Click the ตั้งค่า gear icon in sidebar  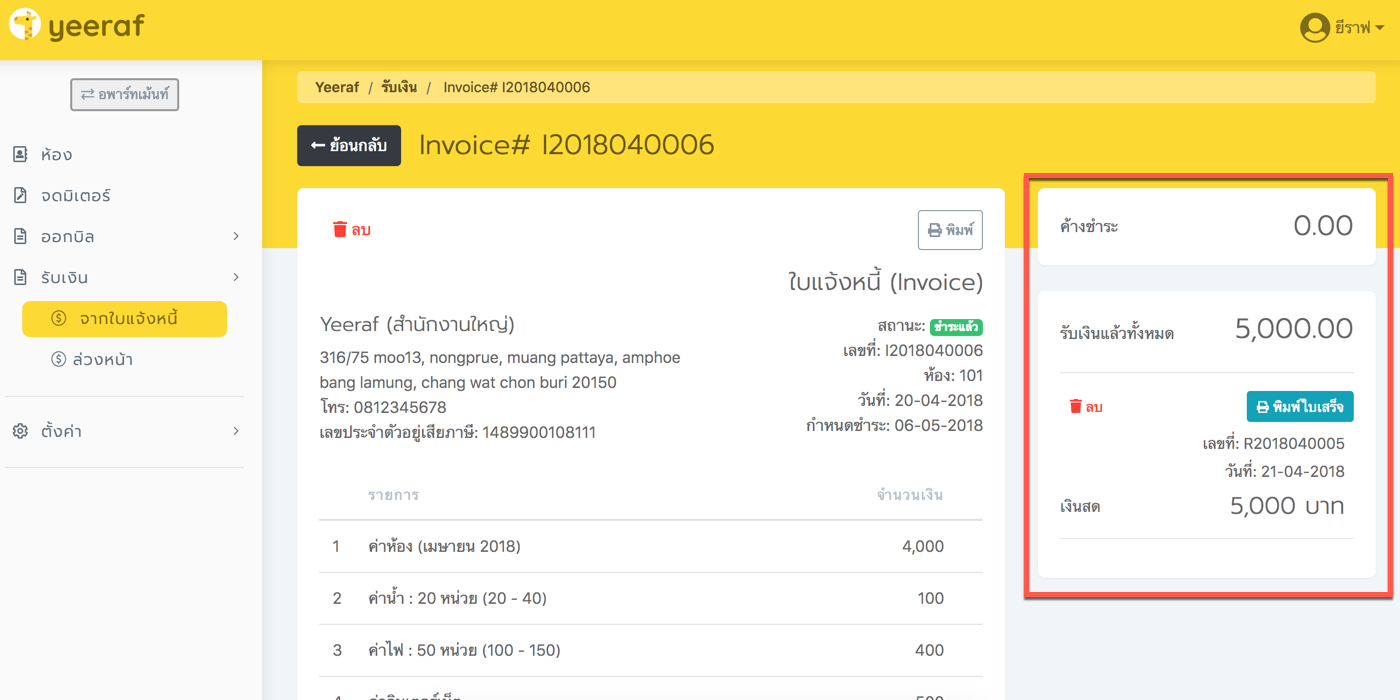pyautogui.click(x=20, y=431)
